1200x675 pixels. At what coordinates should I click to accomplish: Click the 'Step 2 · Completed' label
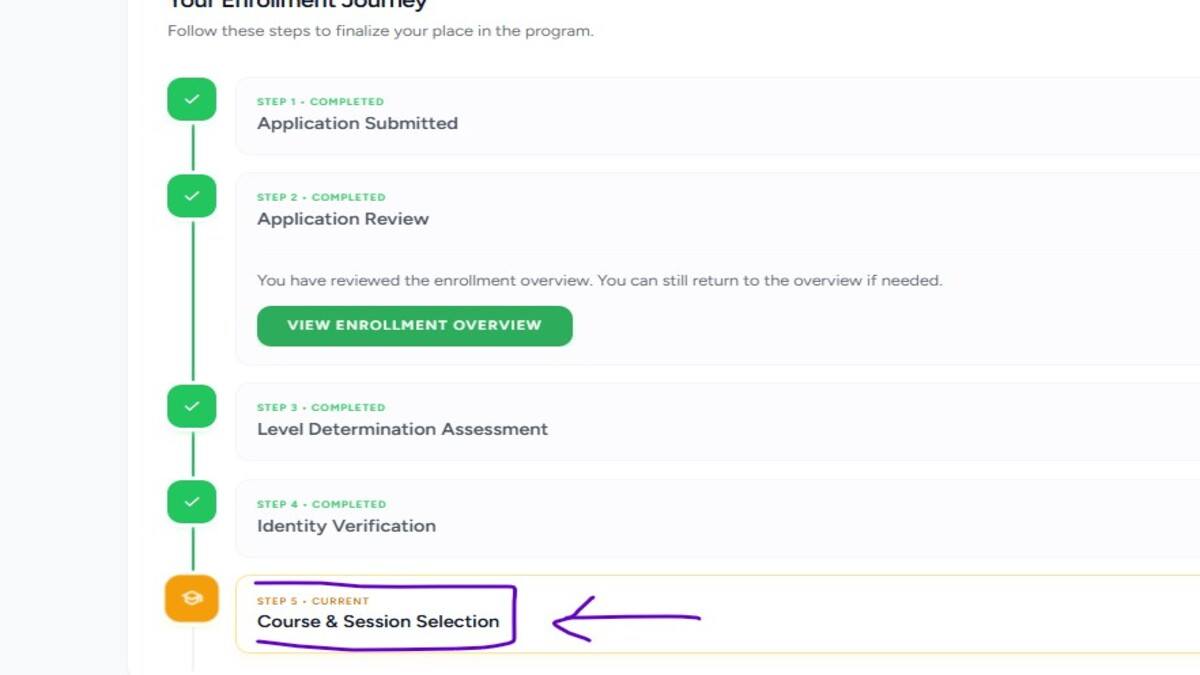click(321, 197)
